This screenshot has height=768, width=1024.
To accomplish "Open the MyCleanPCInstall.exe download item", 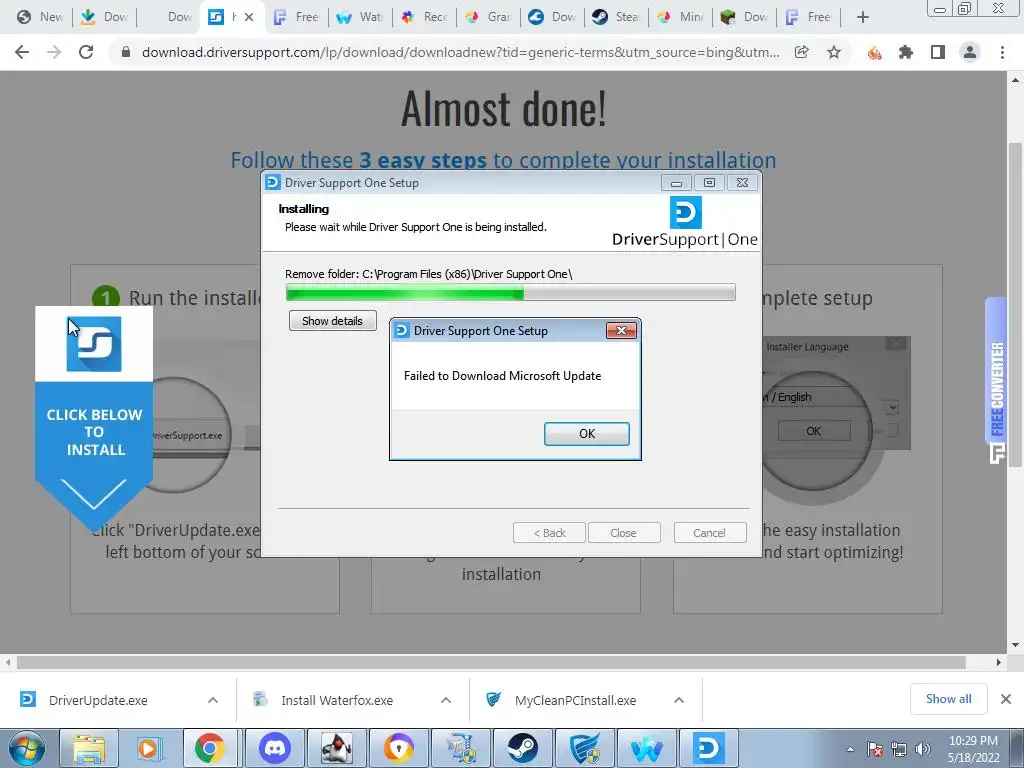I will point(575,700).
